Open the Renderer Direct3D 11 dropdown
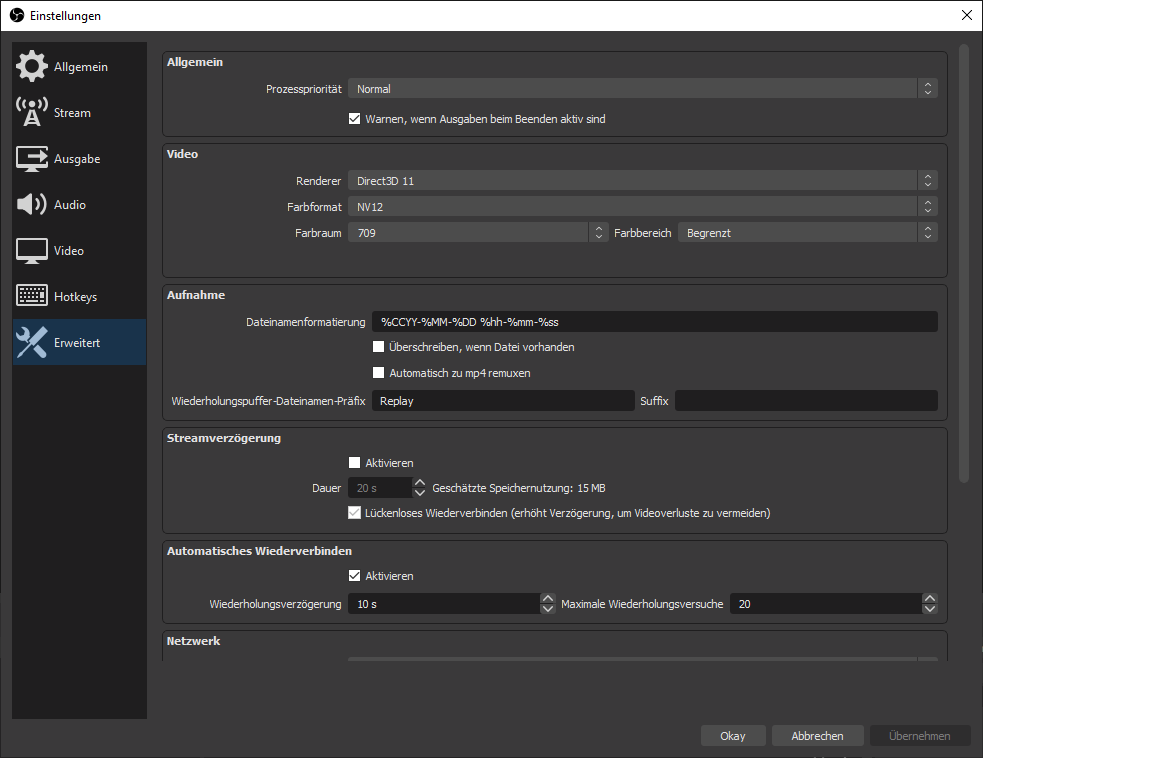This screenshot has height=758, width=1152. 643,181
